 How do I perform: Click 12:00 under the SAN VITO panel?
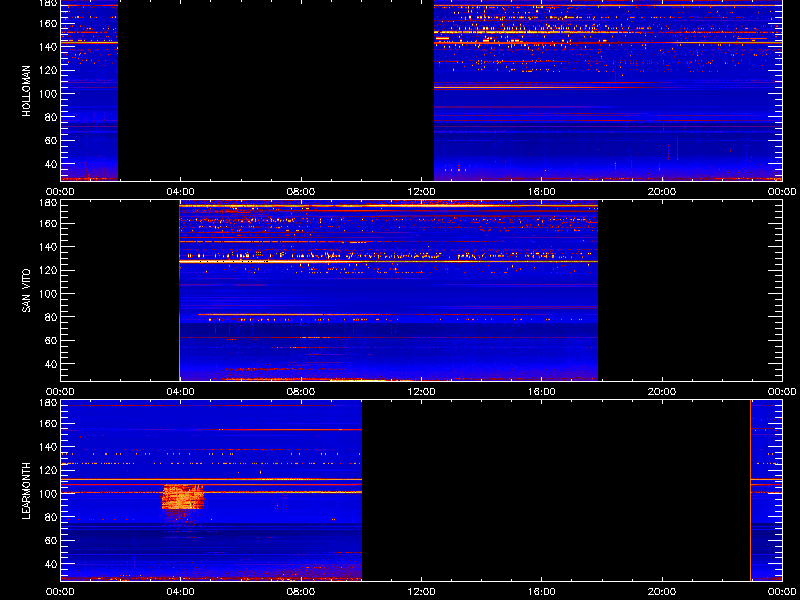421,392
